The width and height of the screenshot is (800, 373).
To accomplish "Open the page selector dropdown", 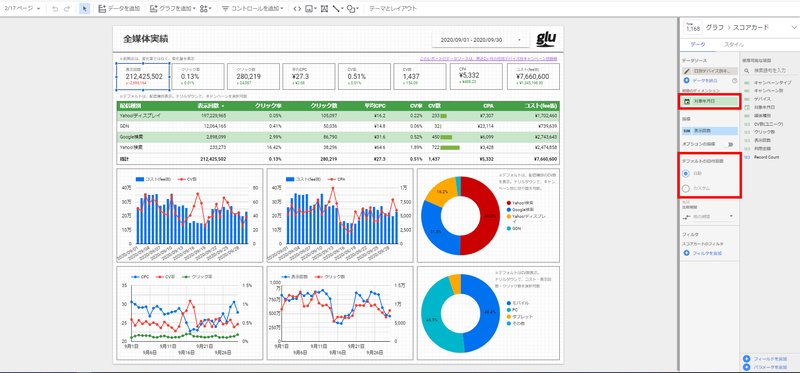I will point(22,9).
